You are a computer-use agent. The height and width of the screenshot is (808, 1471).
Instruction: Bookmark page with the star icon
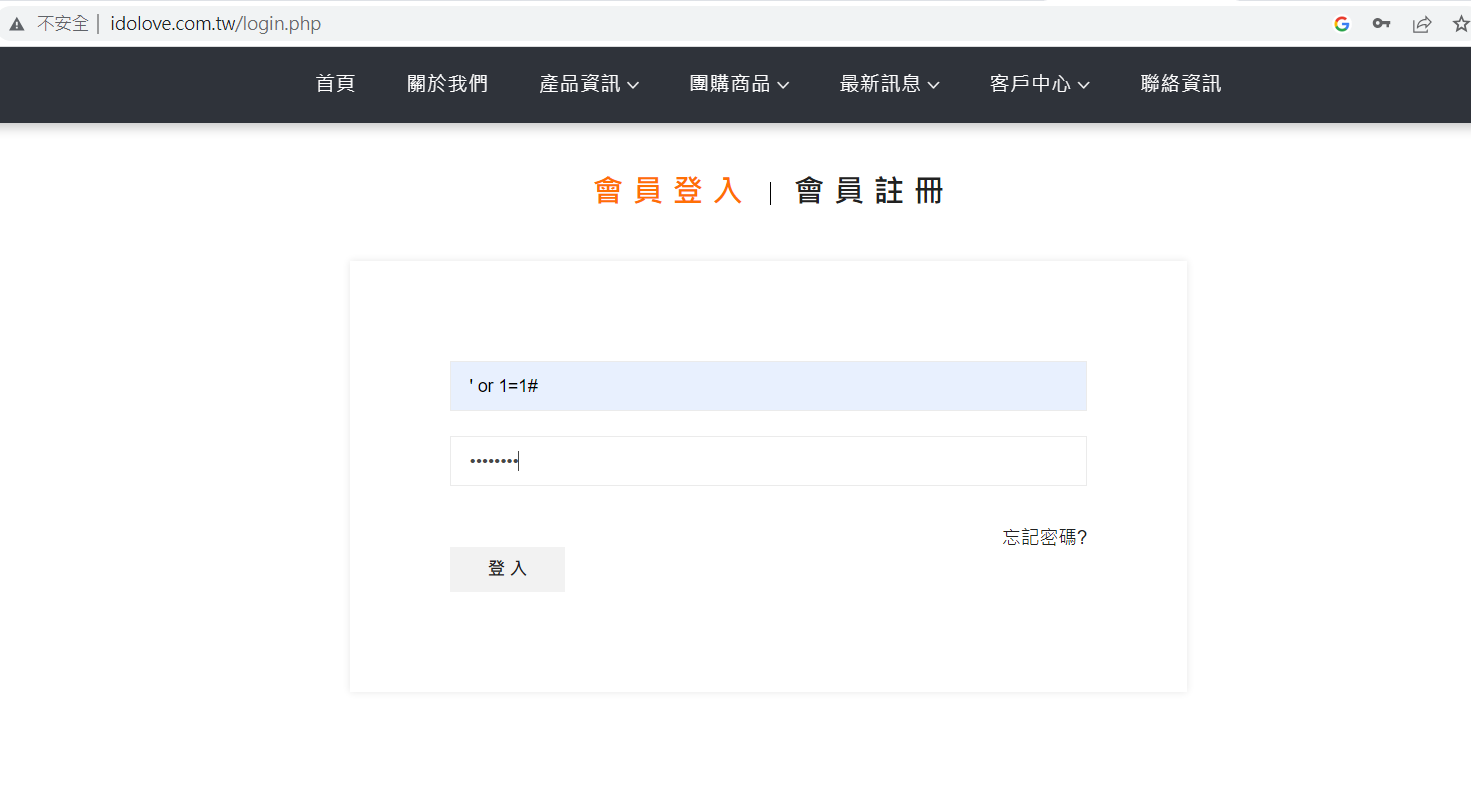tap(1461, 24)
